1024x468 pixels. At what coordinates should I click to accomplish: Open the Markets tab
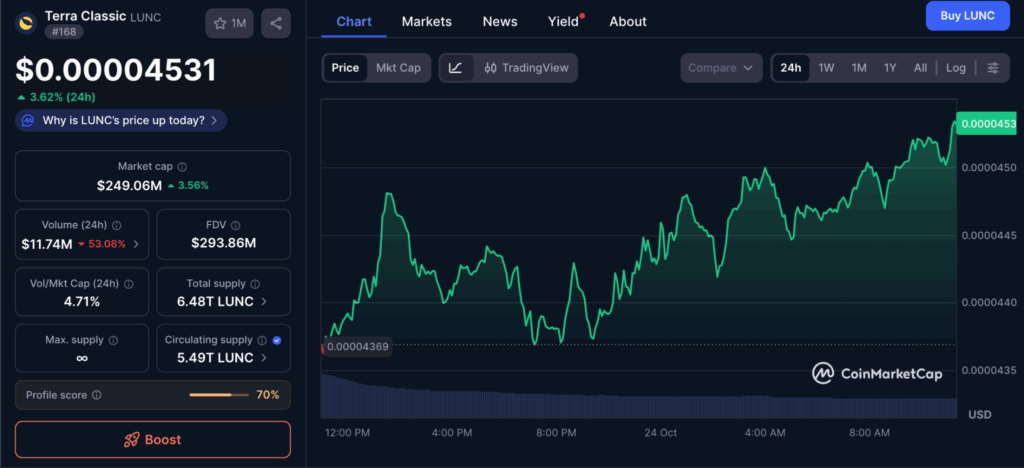tap(426, 21)
